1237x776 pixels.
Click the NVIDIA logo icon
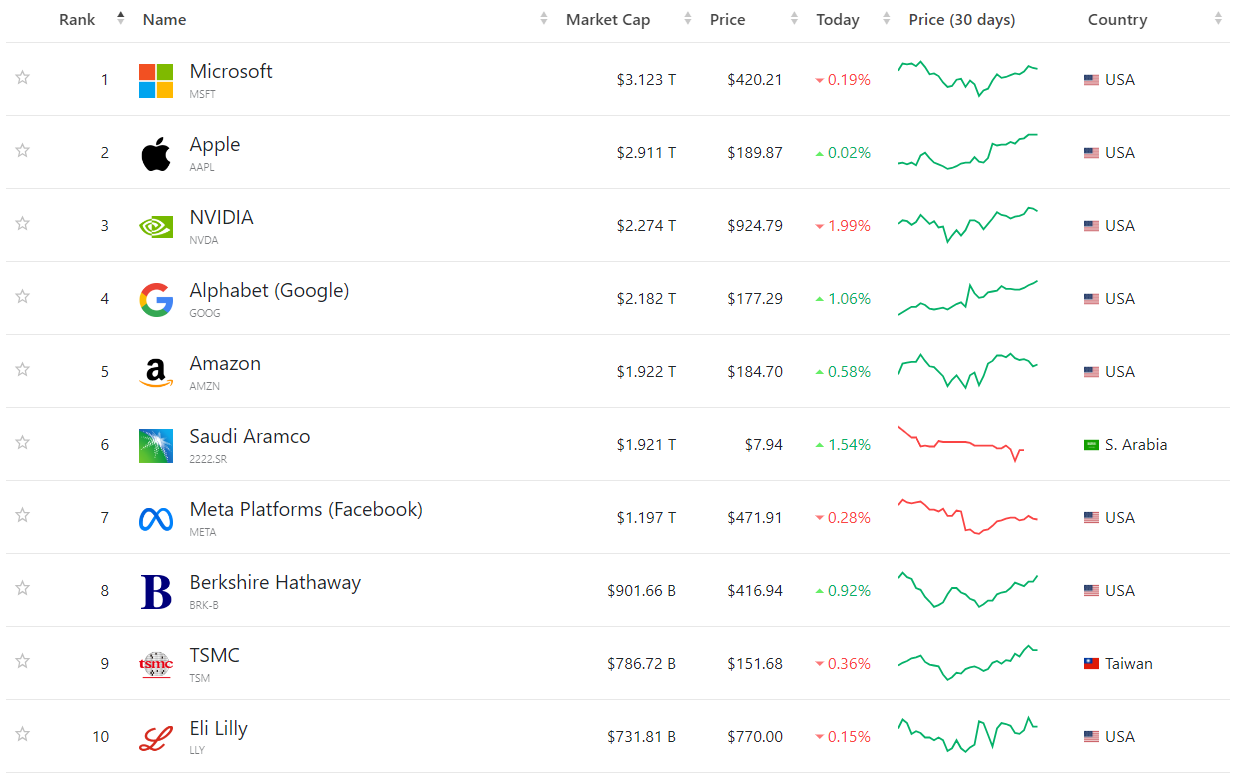pos(156,227)
